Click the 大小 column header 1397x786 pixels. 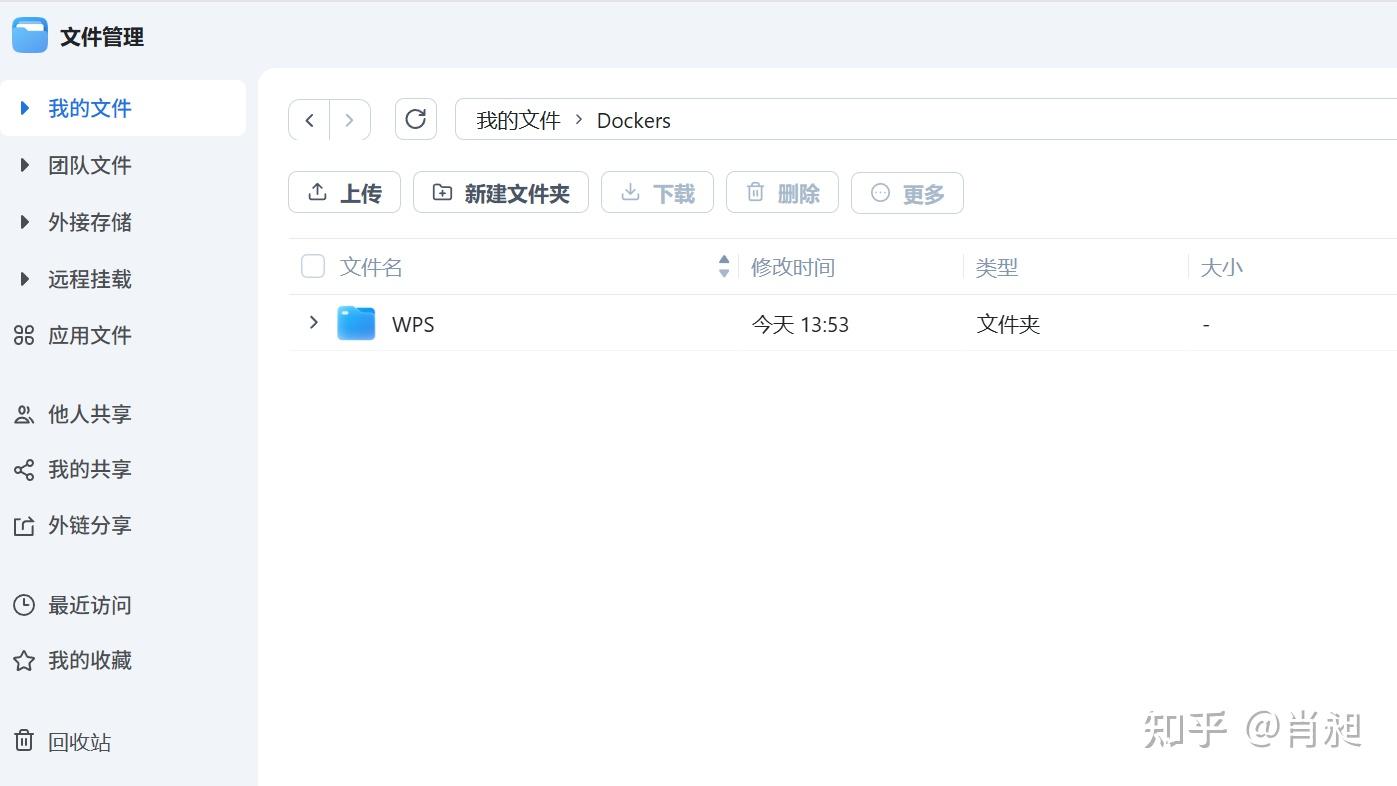1221,267
